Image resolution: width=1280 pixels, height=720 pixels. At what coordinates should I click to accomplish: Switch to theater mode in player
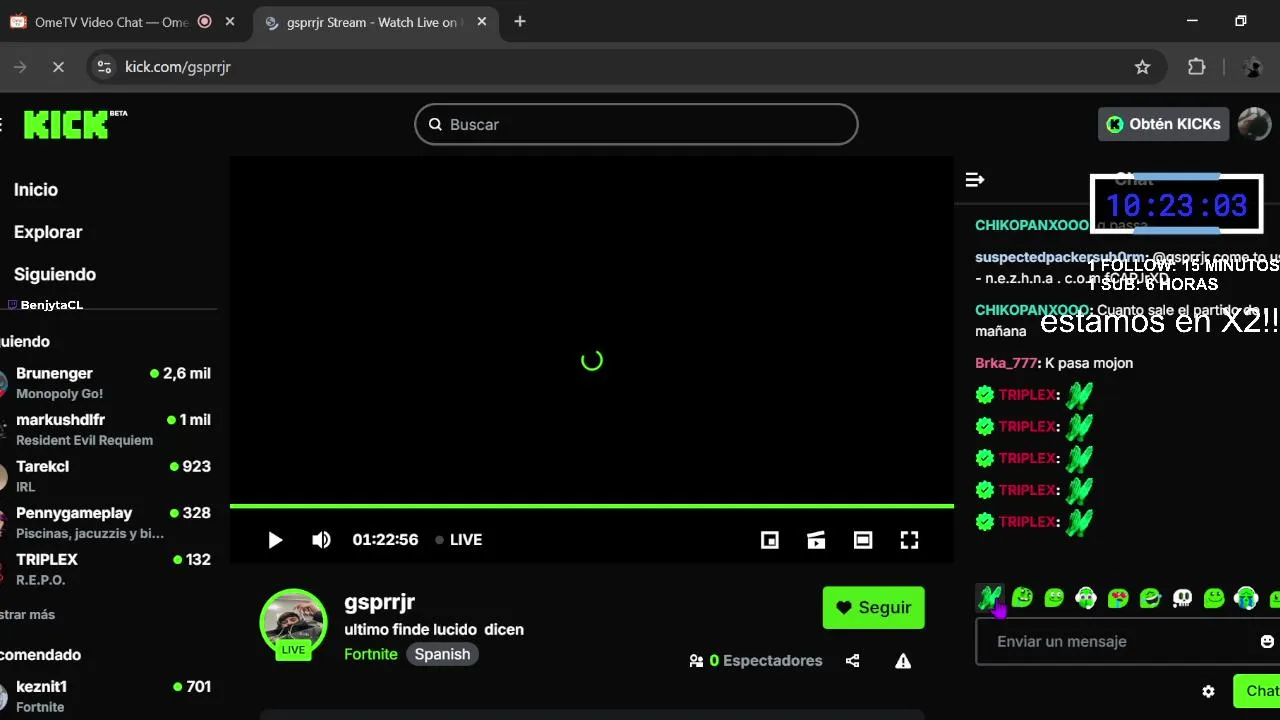pyautogui.click(x=863, y=540)
